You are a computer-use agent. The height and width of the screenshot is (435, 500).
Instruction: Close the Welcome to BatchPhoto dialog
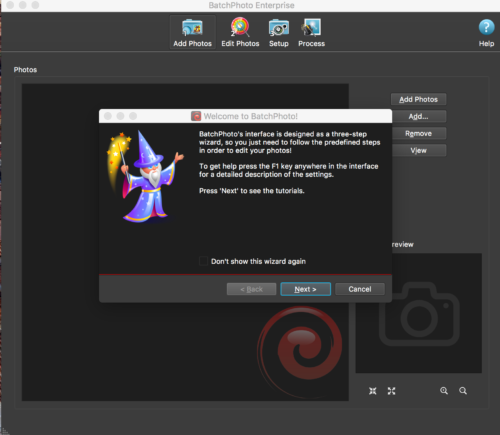[x=108, y=116]
